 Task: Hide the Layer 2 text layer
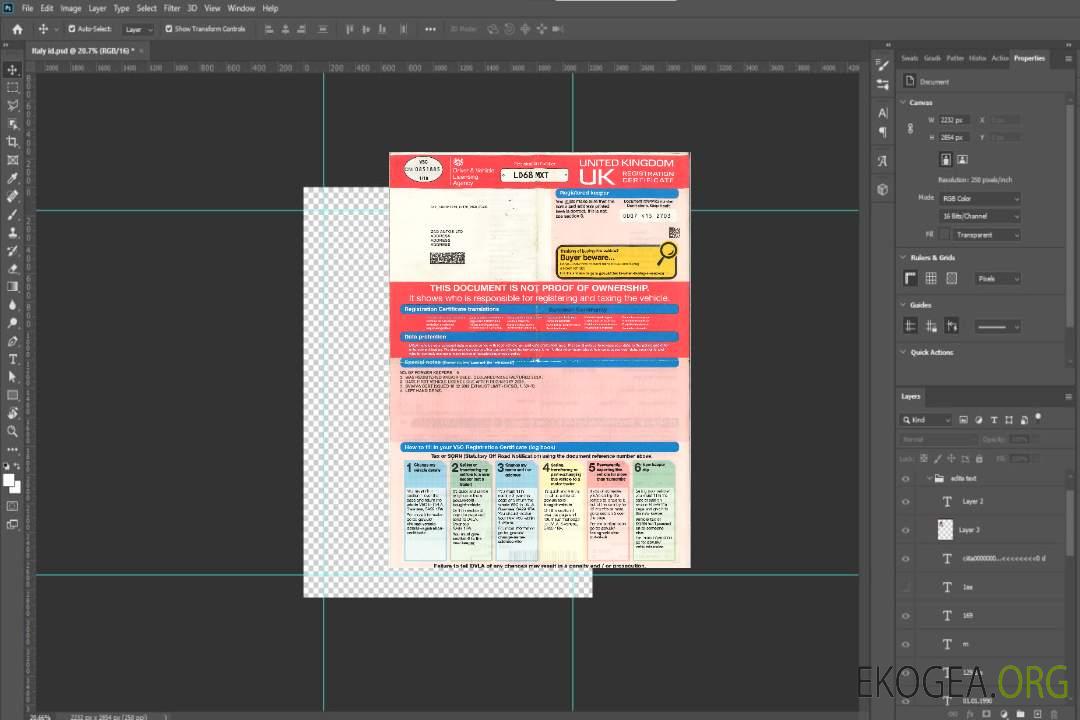click(906, 502)
